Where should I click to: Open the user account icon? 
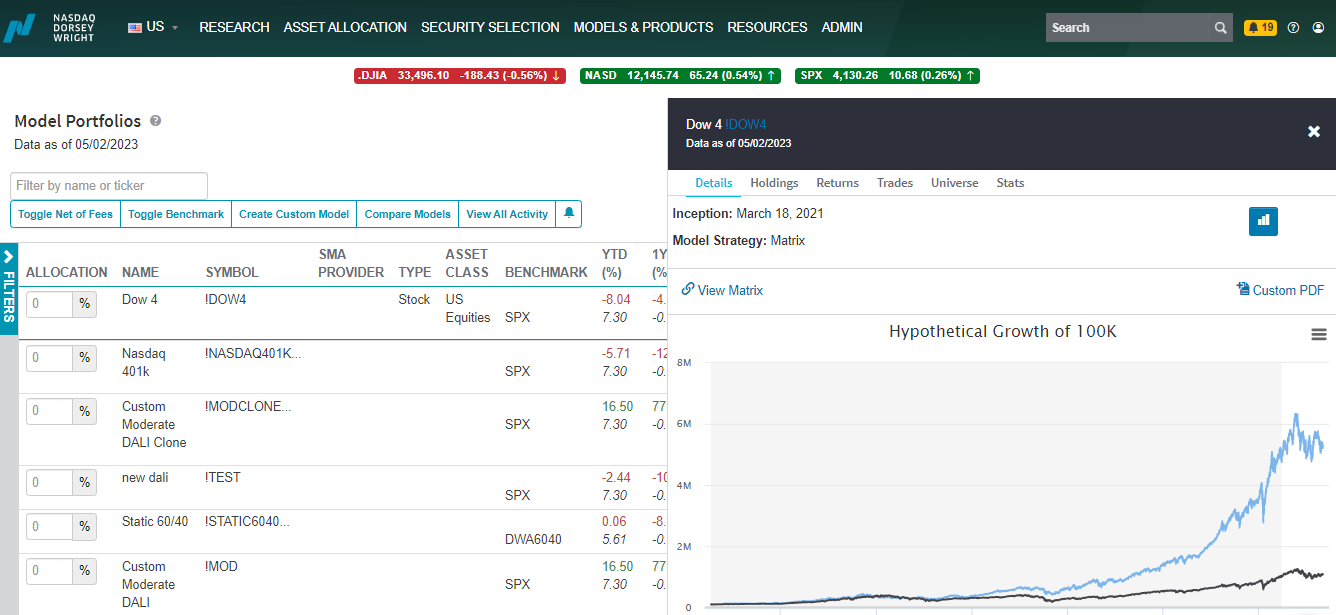1318,28
